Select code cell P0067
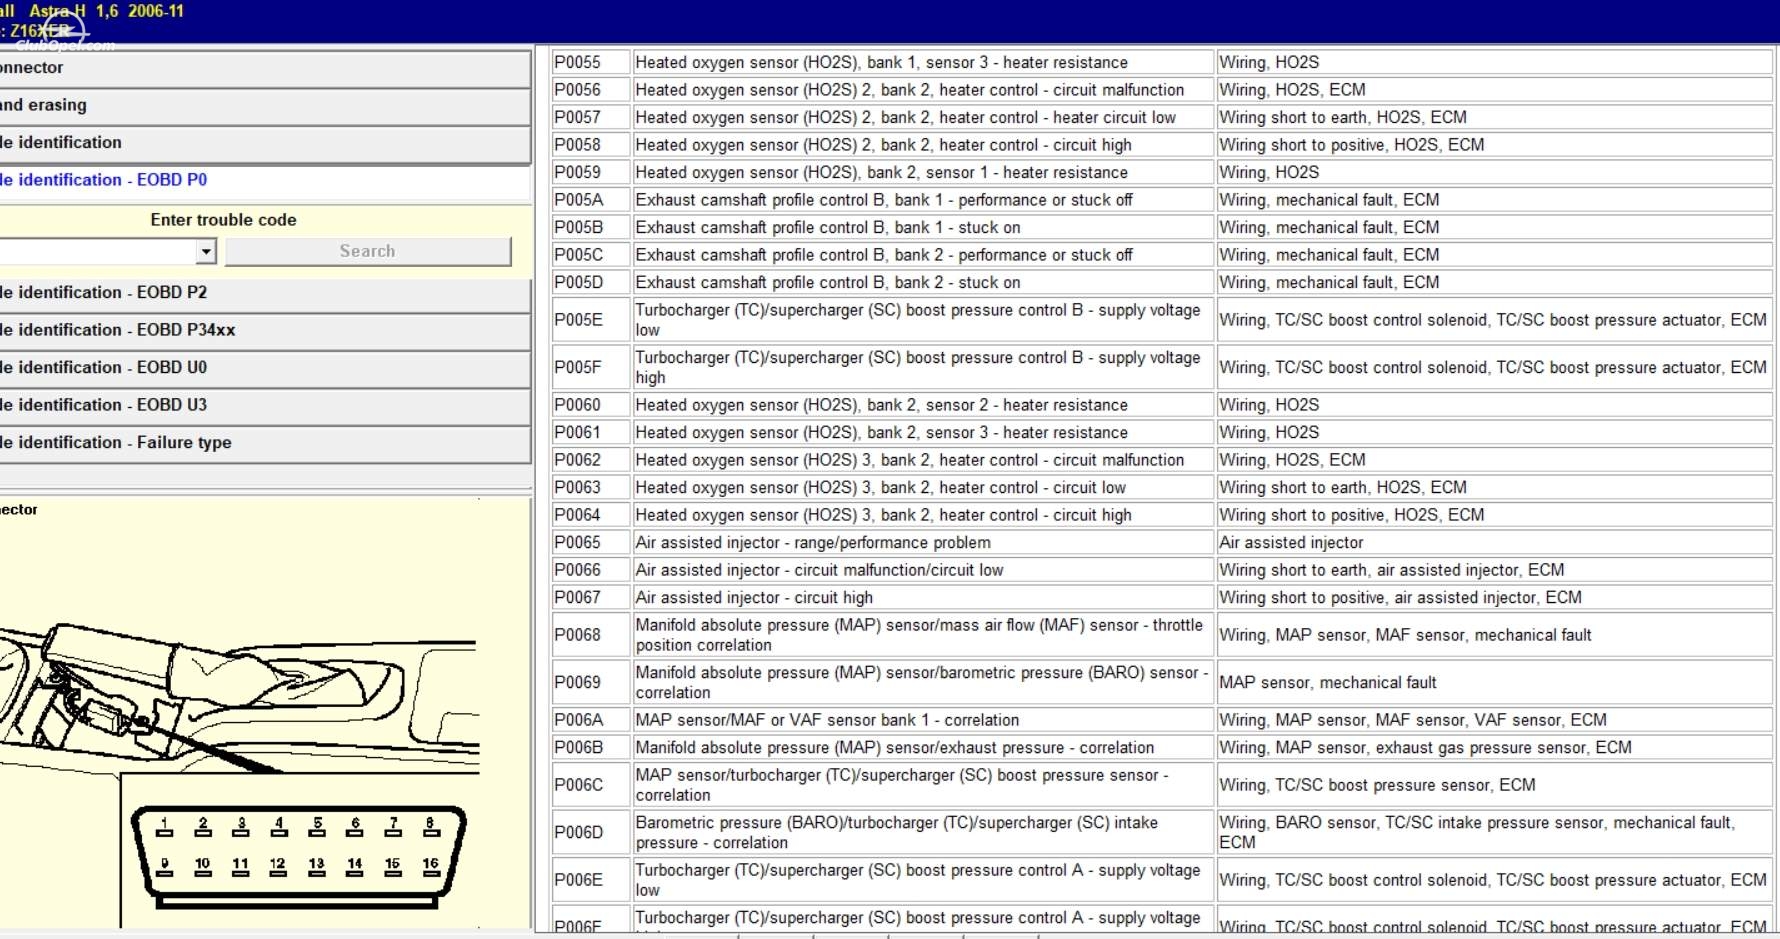The height and width of the screenshot is (939, 1780). tap(591, 597)
